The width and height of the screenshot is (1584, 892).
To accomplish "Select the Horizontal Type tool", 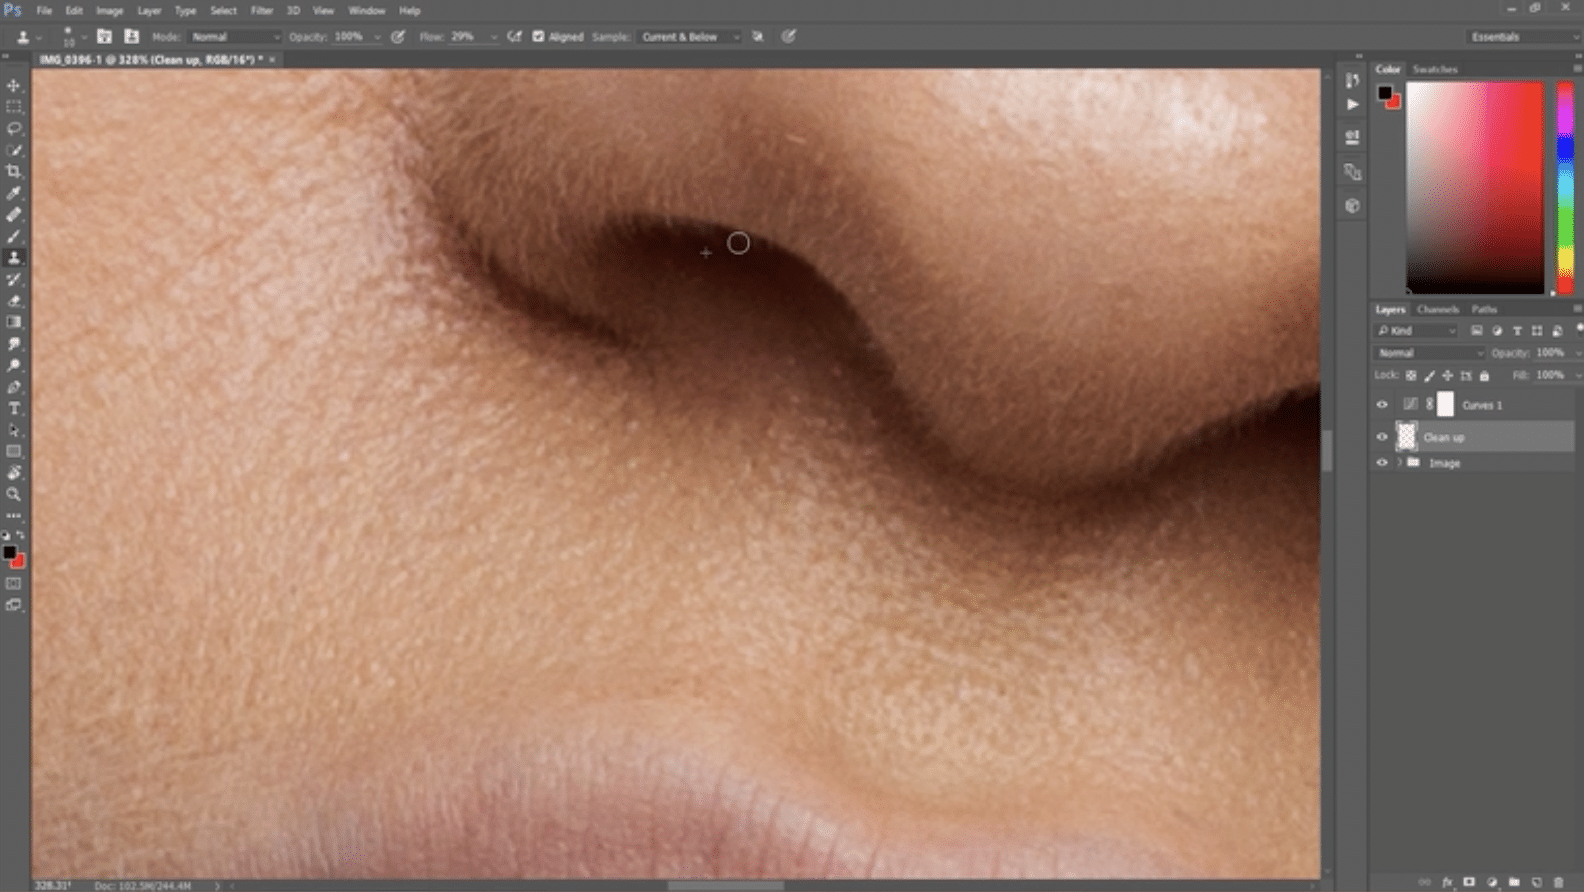I will 14,409.
